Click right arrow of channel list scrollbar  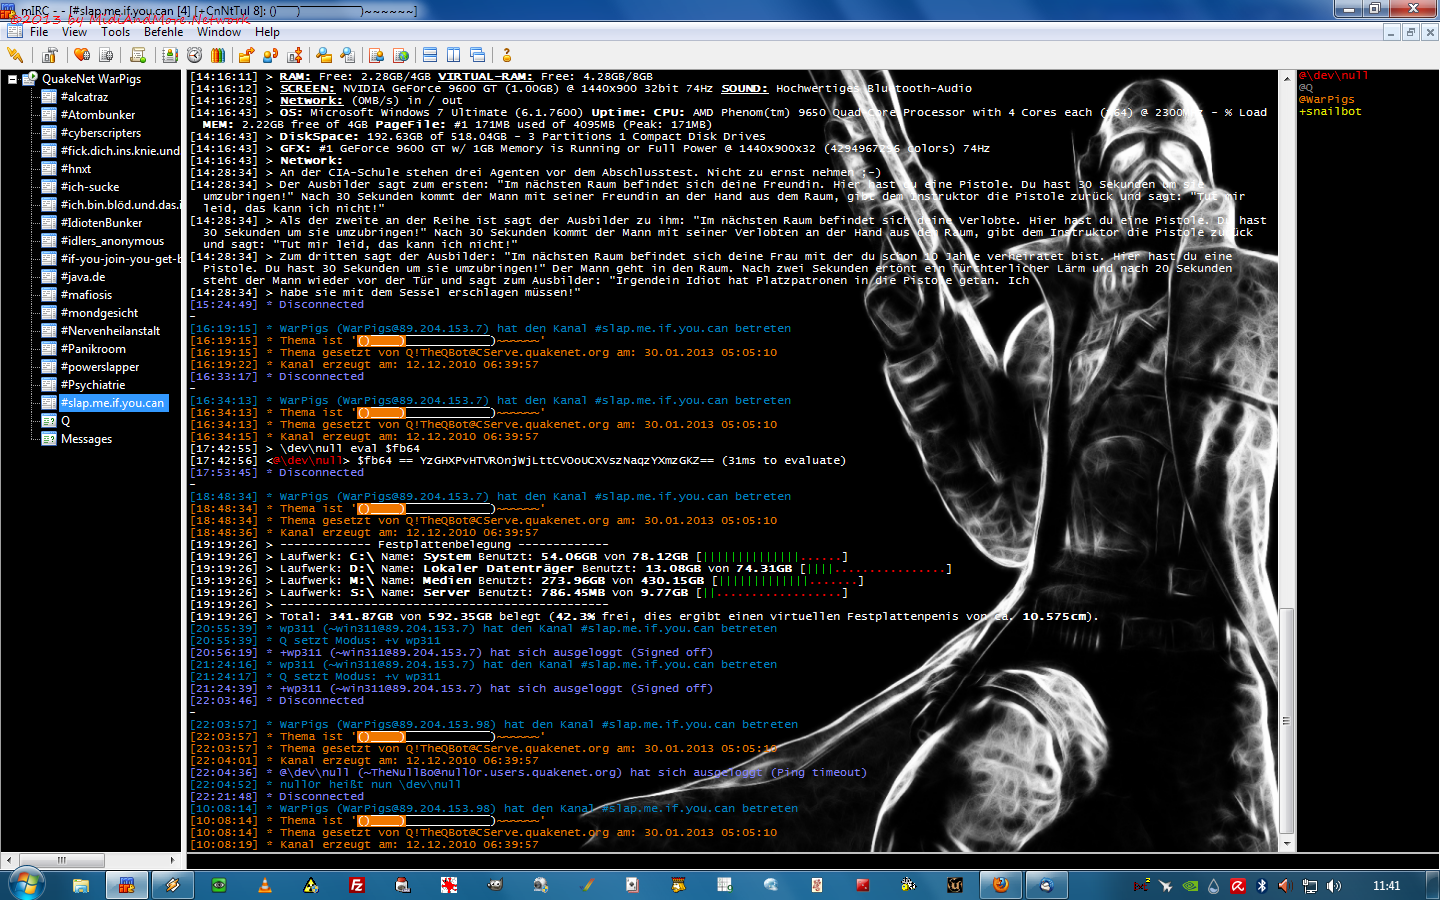click(173, 860)
